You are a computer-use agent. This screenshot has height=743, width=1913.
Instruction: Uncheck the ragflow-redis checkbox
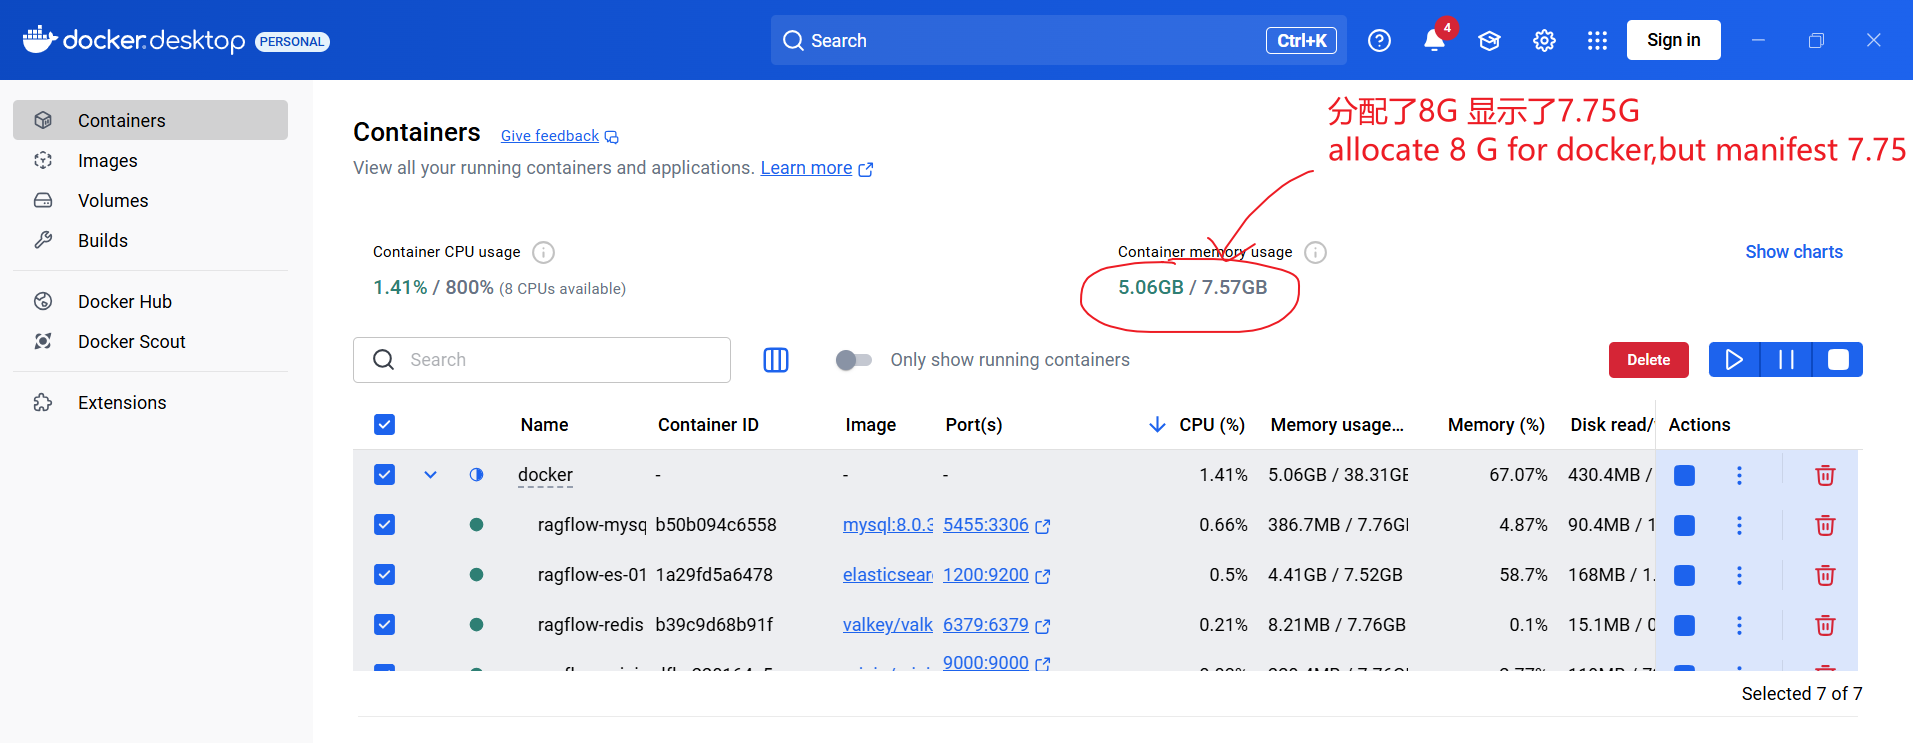click(x=384, y=625)
